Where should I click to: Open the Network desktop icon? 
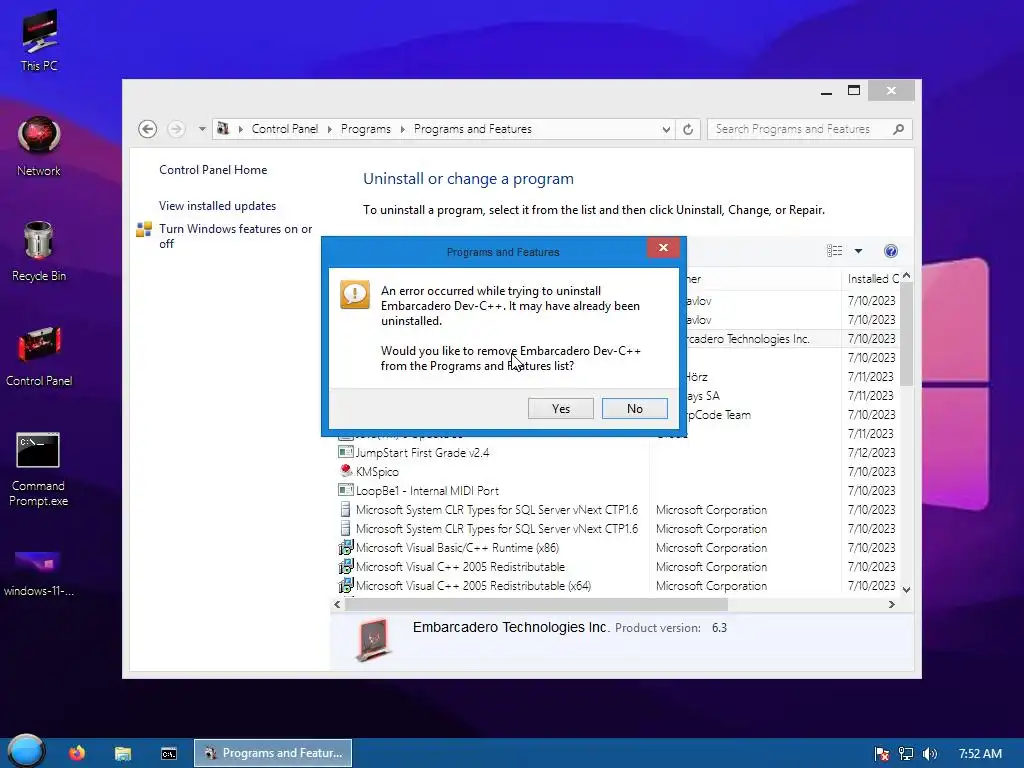[39, 146]
